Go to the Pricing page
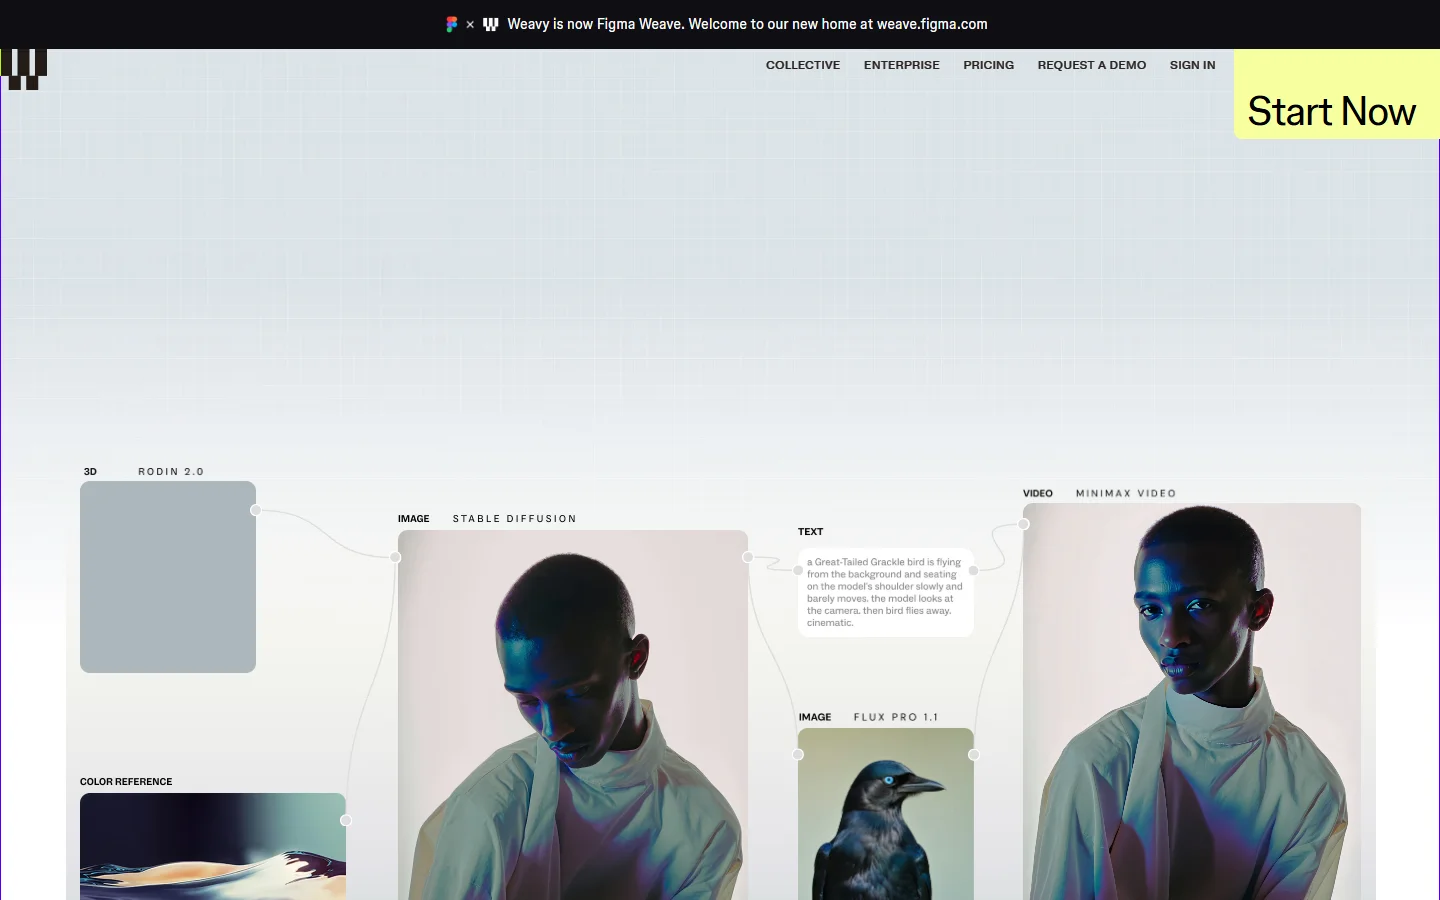 (989, 65)
